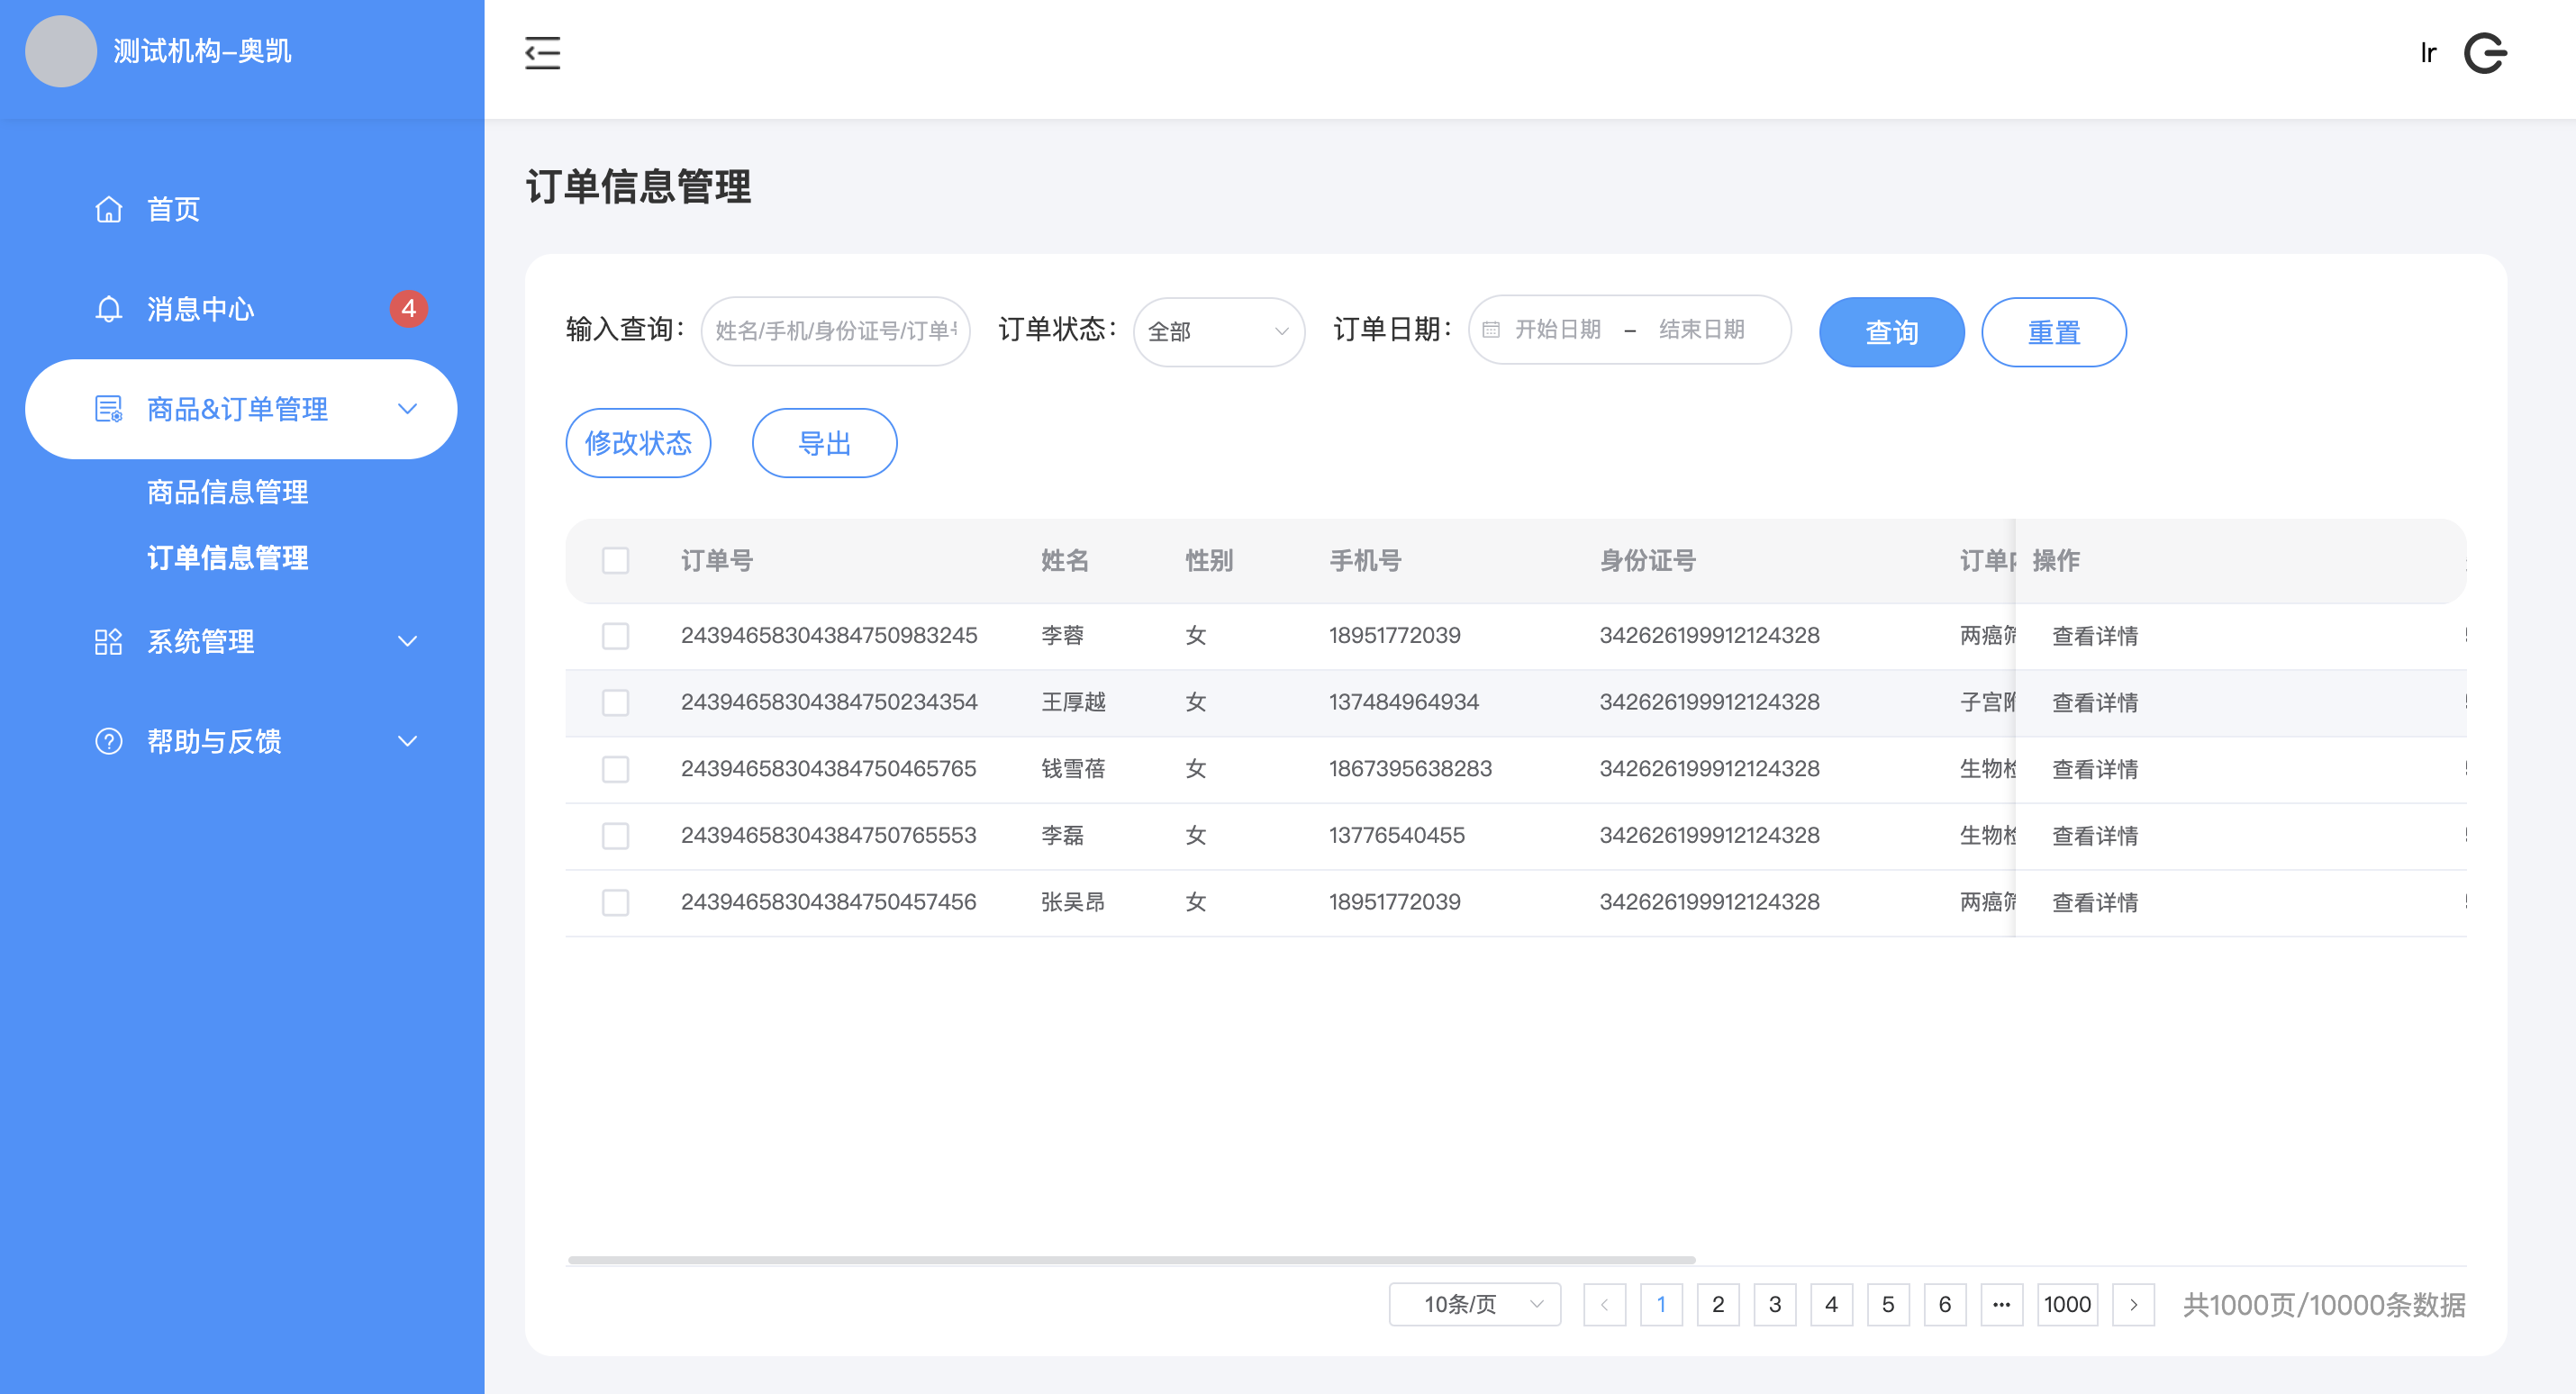Viewport: 2576px width, 1394px height.
Task: Click the calendar icon in the date range
Action: 1490,329
